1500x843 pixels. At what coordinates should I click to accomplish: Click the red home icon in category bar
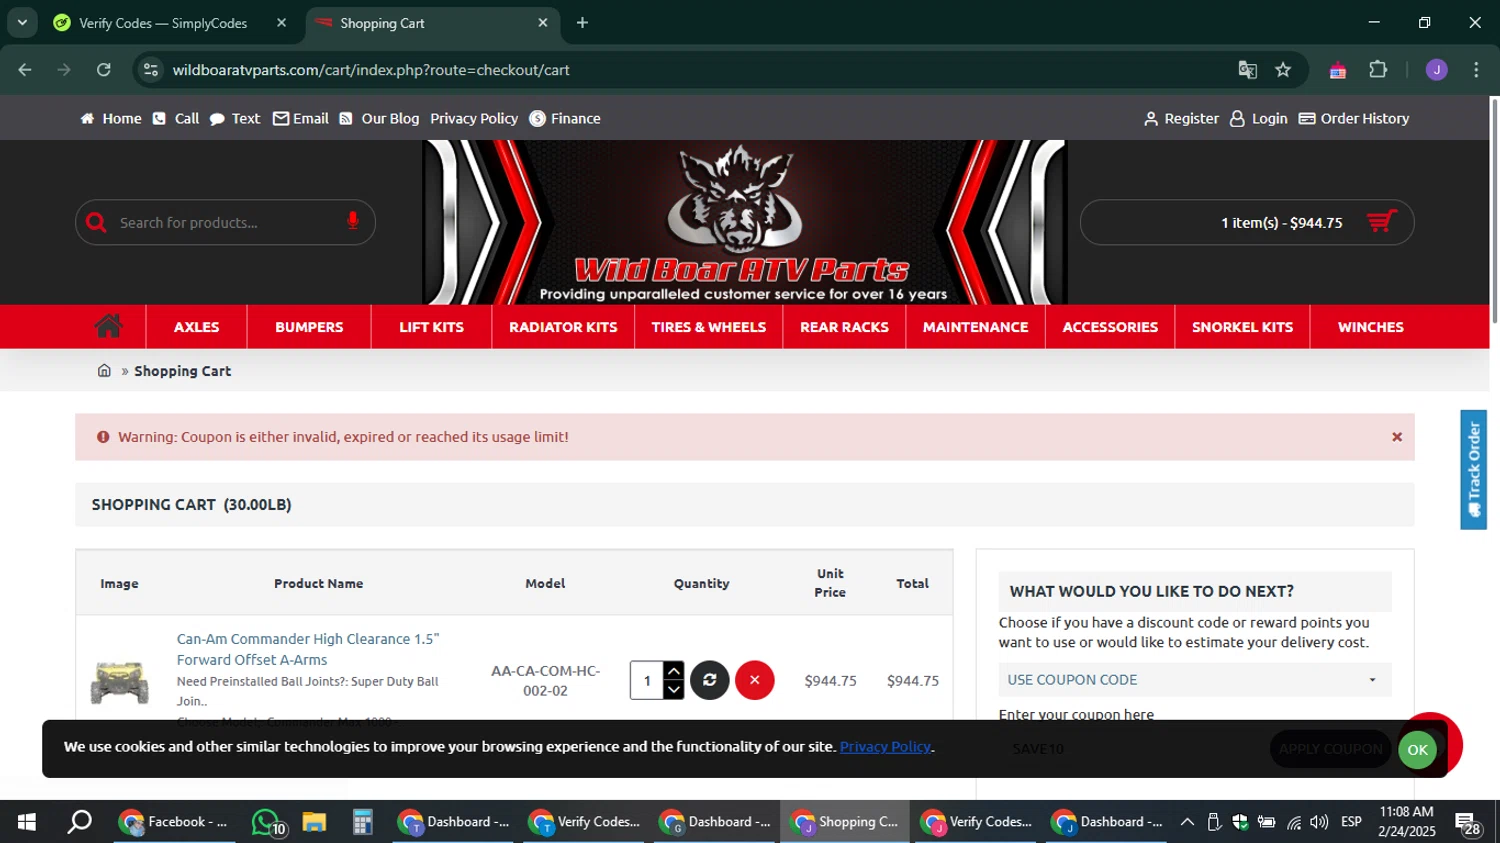109,326
